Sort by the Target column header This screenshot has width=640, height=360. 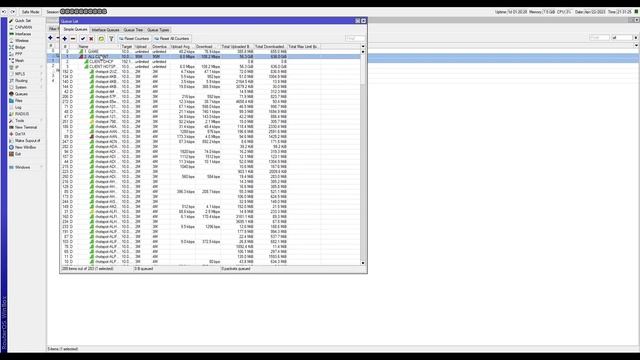(127, 47)
